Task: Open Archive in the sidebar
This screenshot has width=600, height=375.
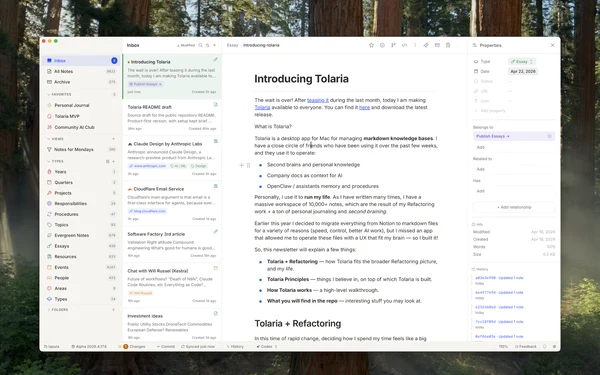Action: click(x=82, y=82)
